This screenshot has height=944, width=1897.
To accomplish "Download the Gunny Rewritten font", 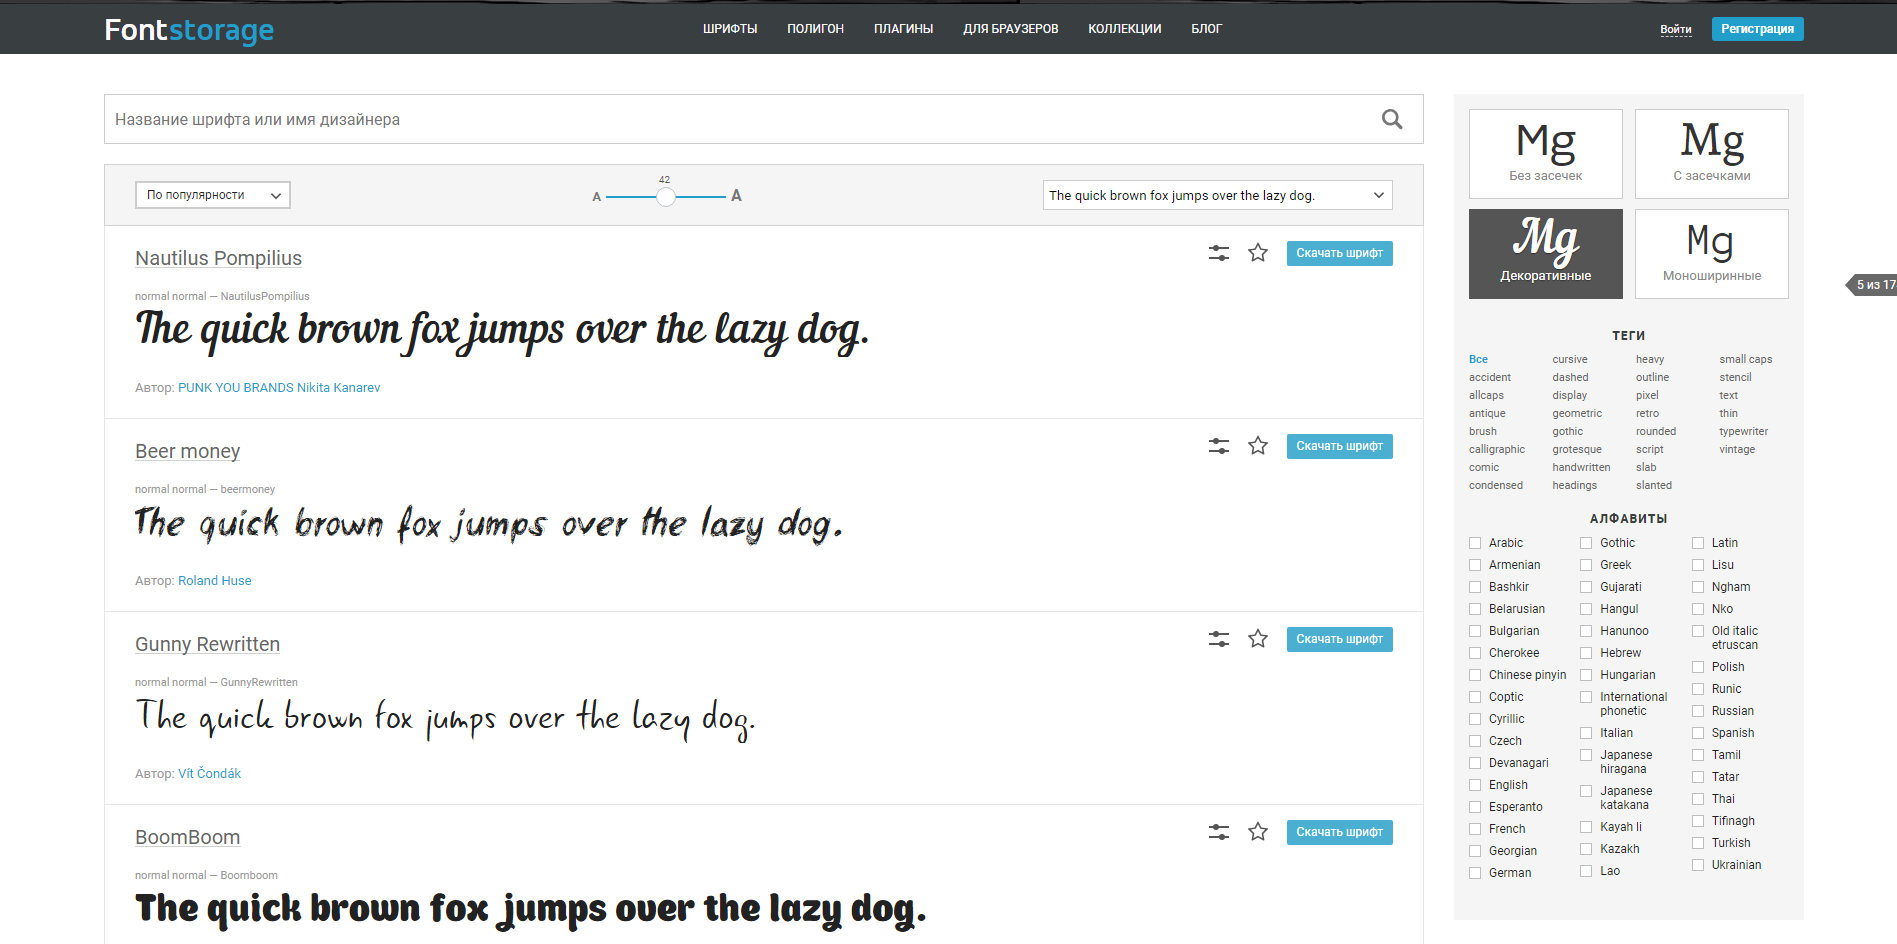I will 1339,639.
